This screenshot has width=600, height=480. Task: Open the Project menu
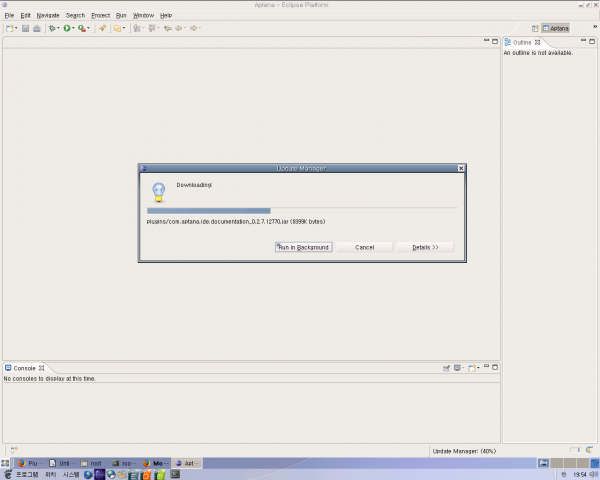tap(101, 16)
